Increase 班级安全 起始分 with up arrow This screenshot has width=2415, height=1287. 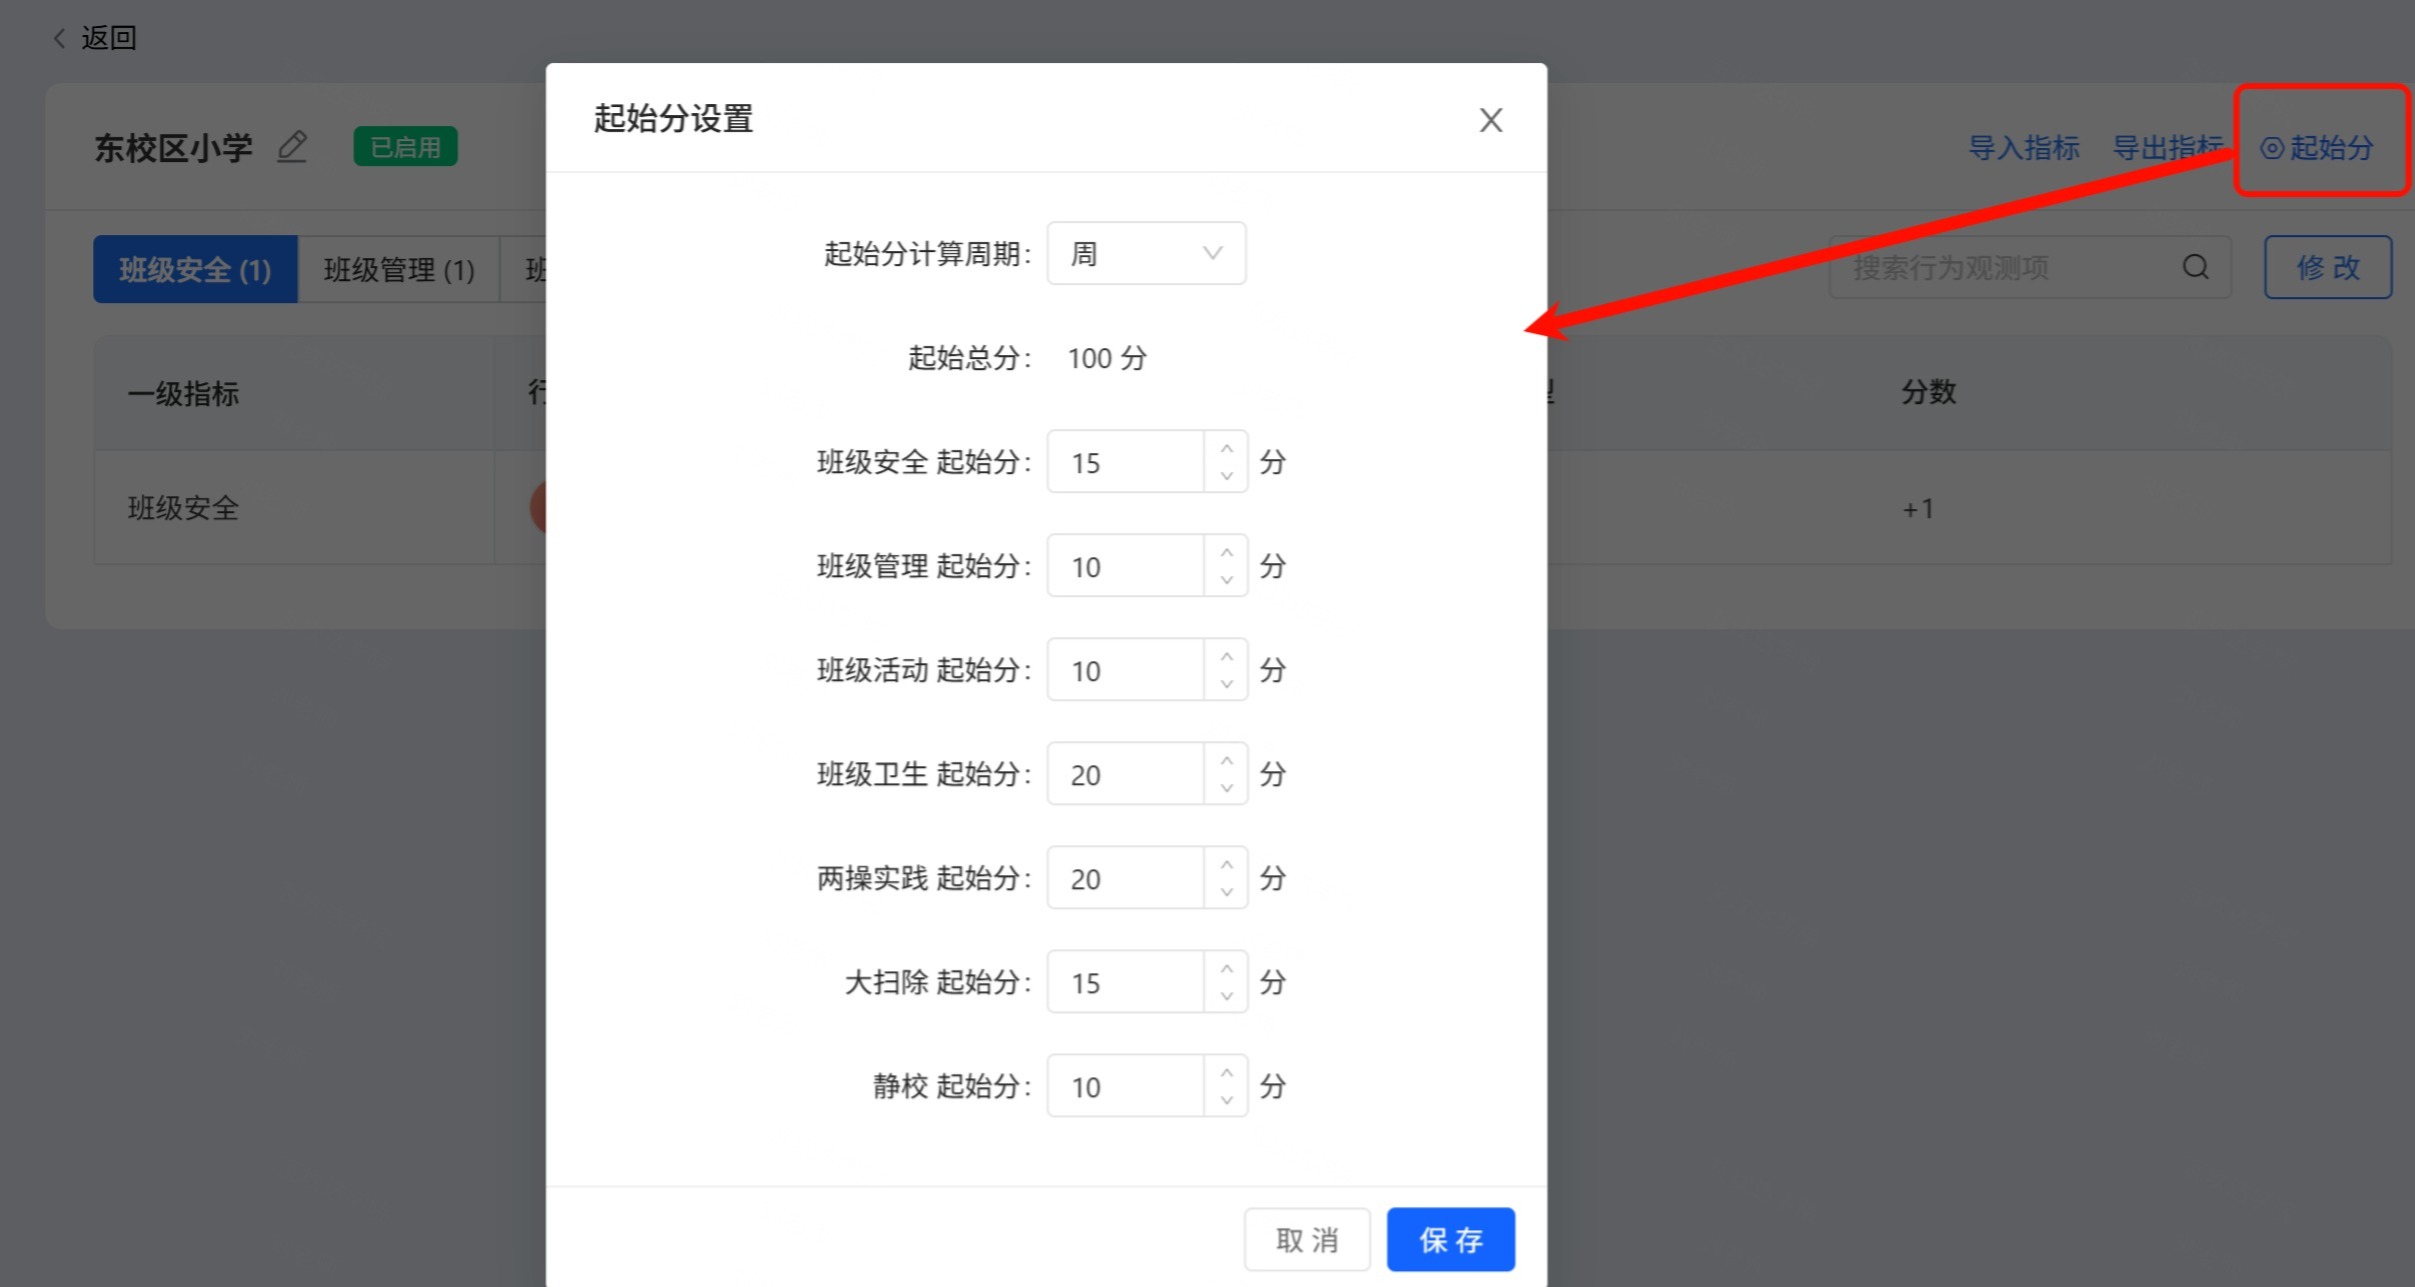tap(1226, 448)
